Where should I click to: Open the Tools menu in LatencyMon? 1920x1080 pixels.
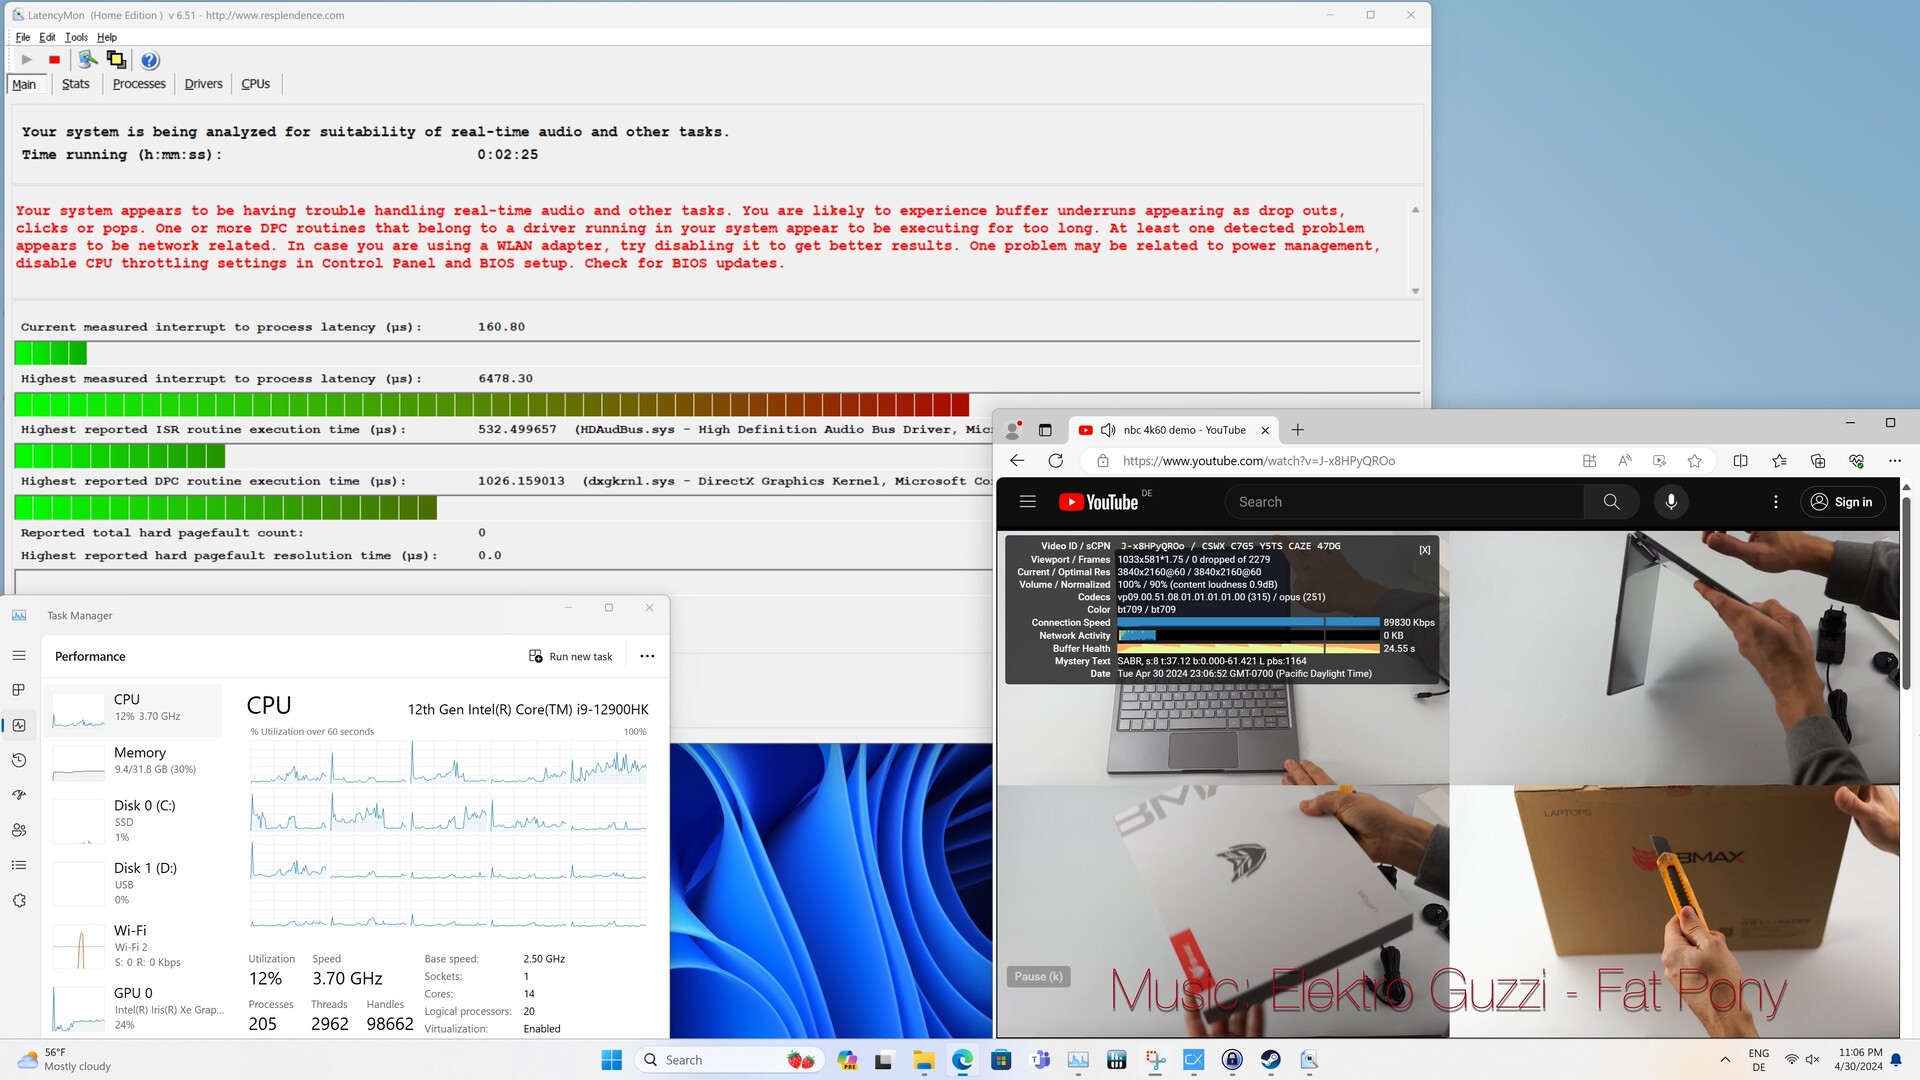76,37
